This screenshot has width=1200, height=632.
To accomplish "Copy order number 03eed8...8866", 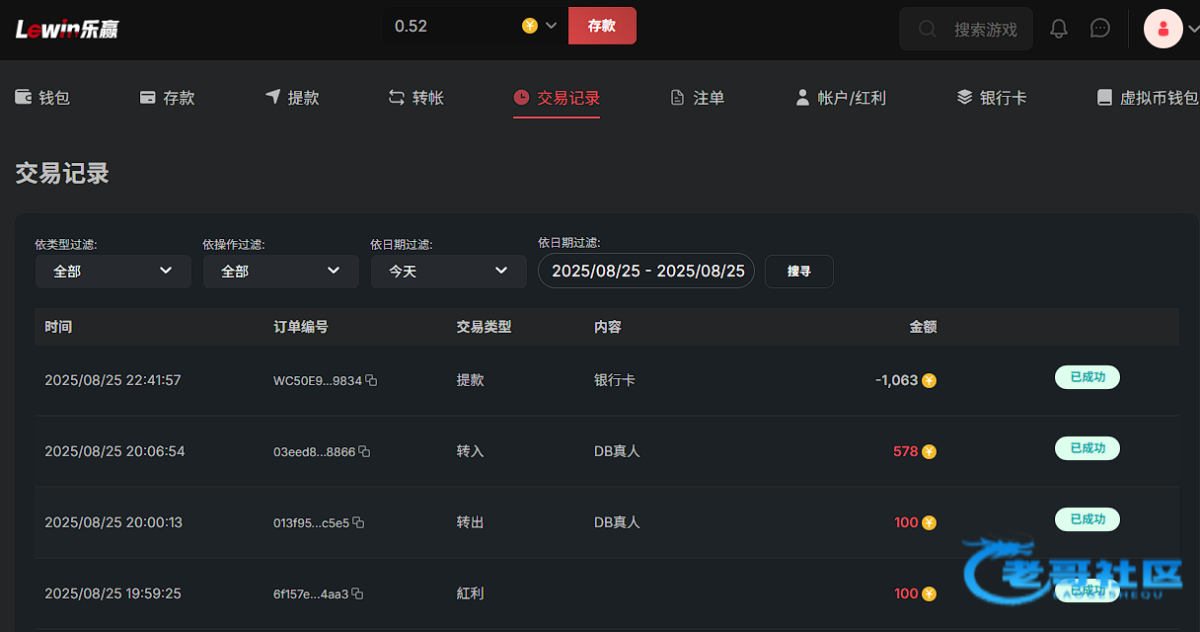I will click(x=364, y=452).
